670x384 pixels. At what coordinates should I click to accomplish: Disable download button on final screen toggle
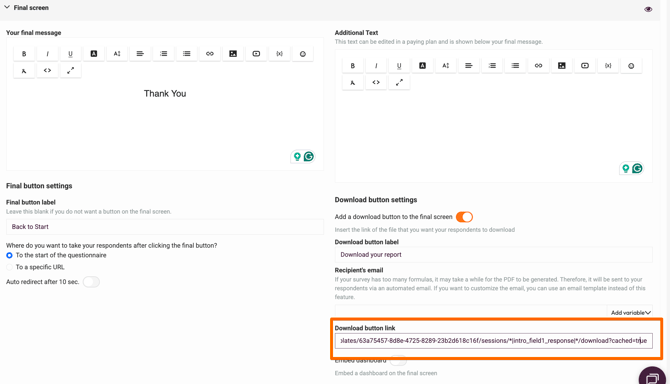point(464,217)
